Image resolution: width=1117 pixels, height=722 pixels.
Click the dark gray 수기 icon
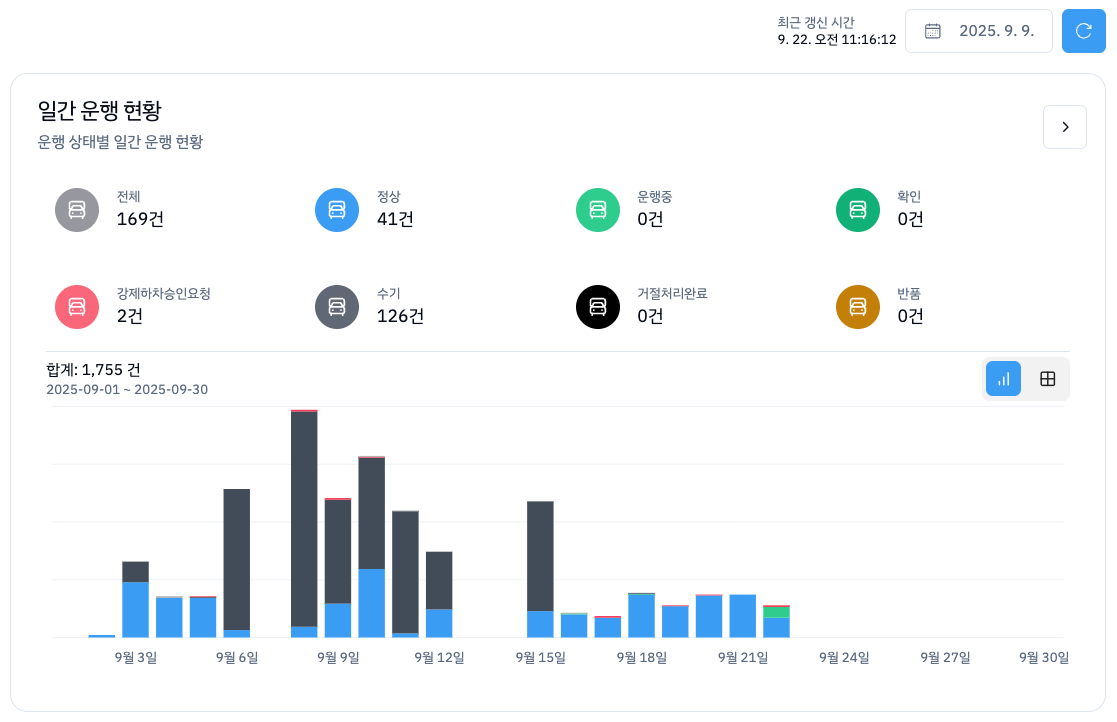pyautogui.click(x=337, y=307)
